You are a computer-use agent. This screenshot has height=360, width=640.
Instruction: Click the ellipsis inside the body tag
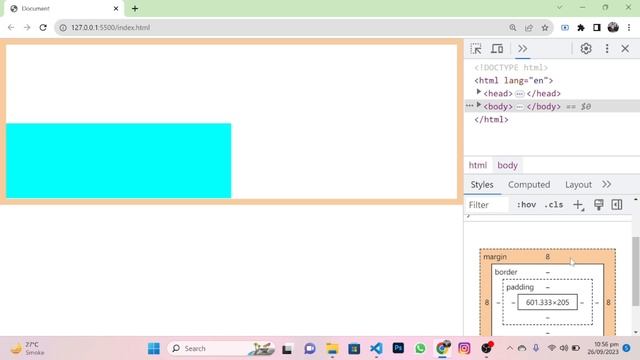[519, 107]
